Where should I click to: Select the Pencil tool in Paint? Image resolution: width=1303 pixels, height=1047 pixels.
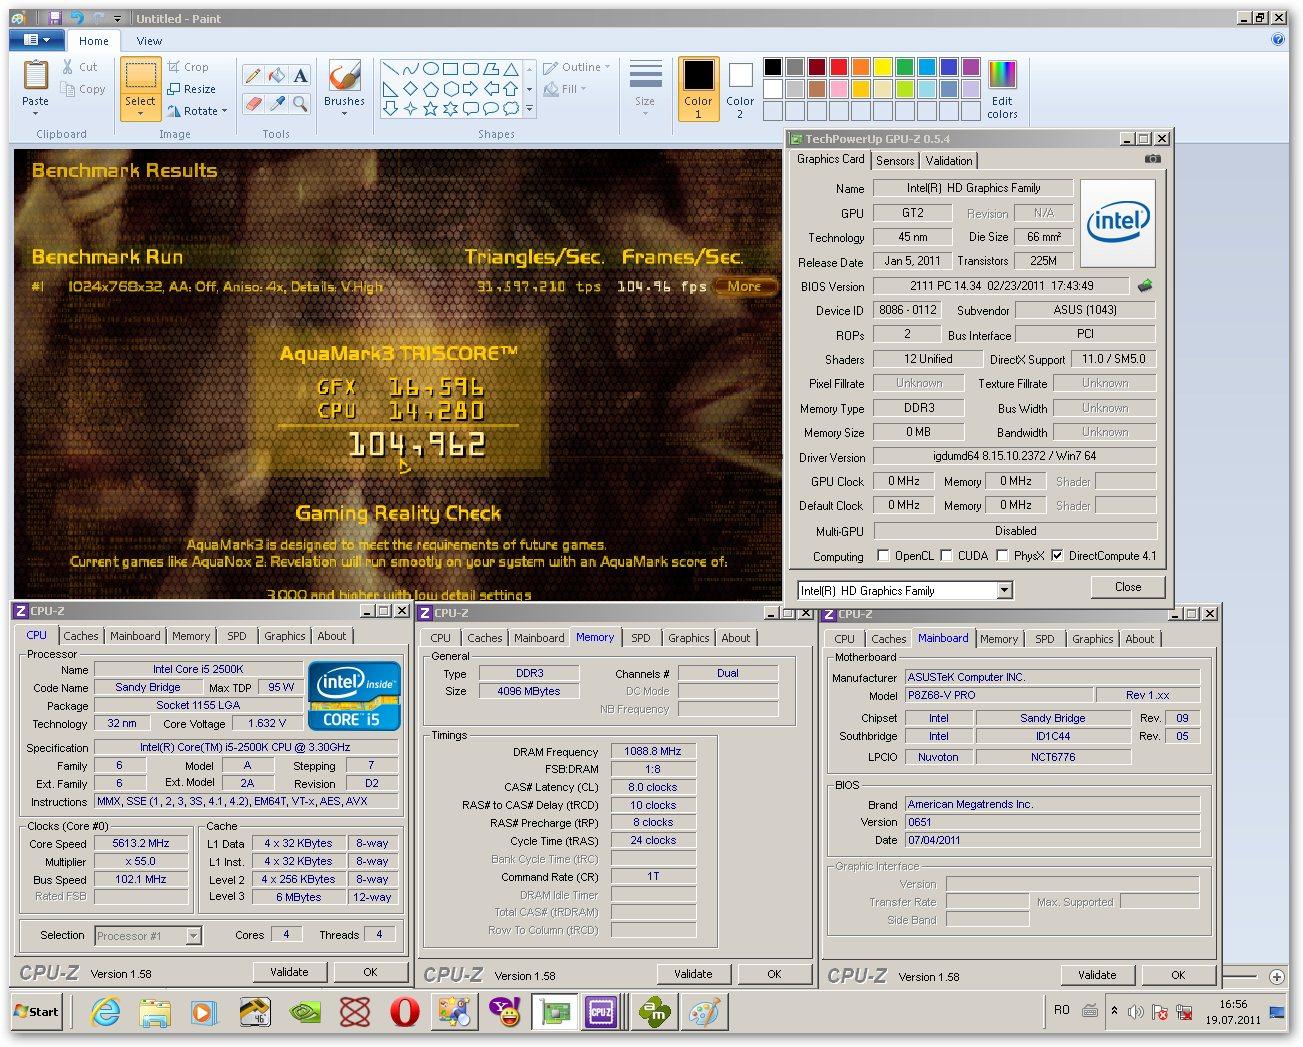click(x=253, y=75)
